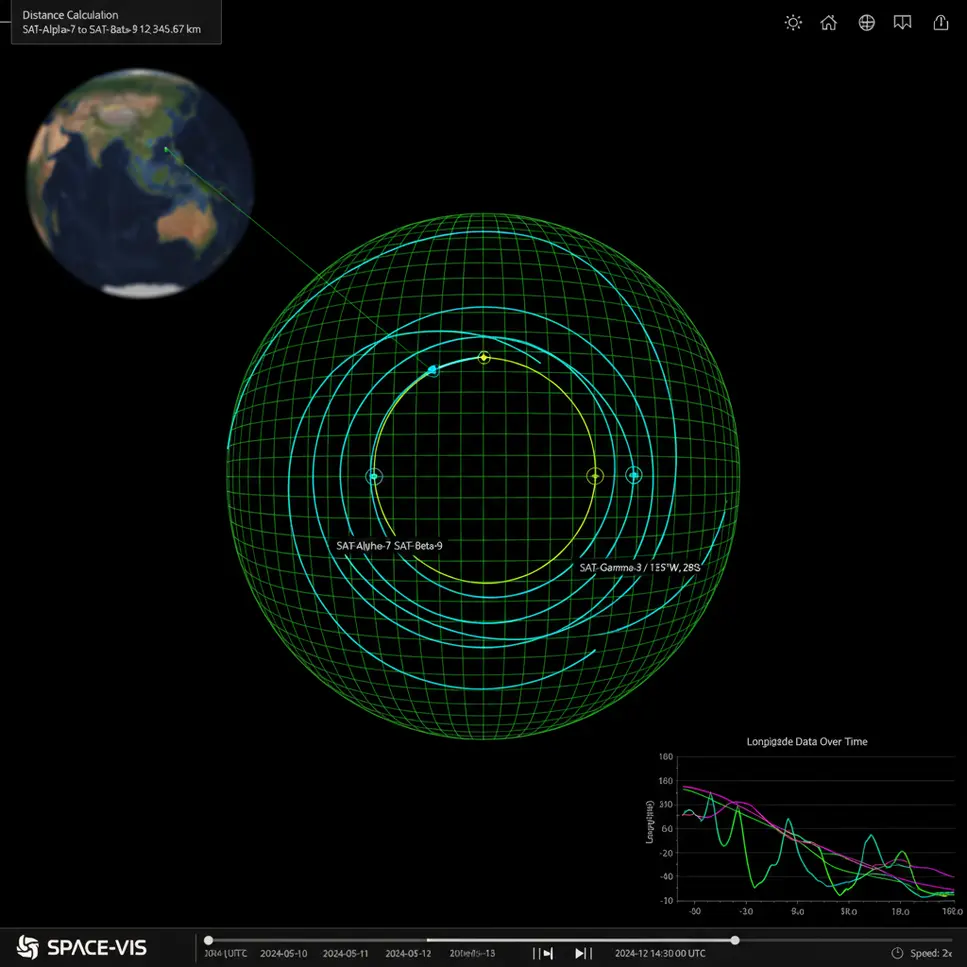Click the SAT-Alpha-7 satellite label
Image resolution: width=967 pixels, height=967 pixels.
pos(364,546)
